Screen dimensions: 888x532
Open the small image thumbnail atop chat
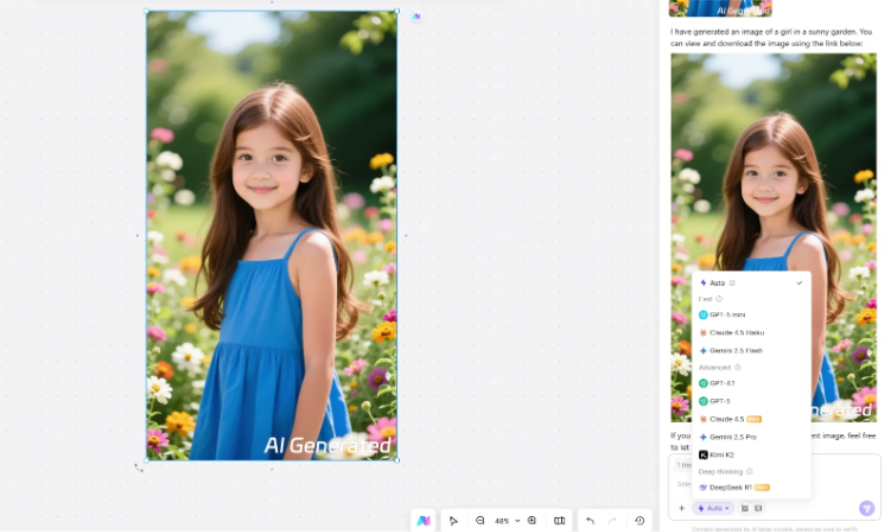pos(720,8)
